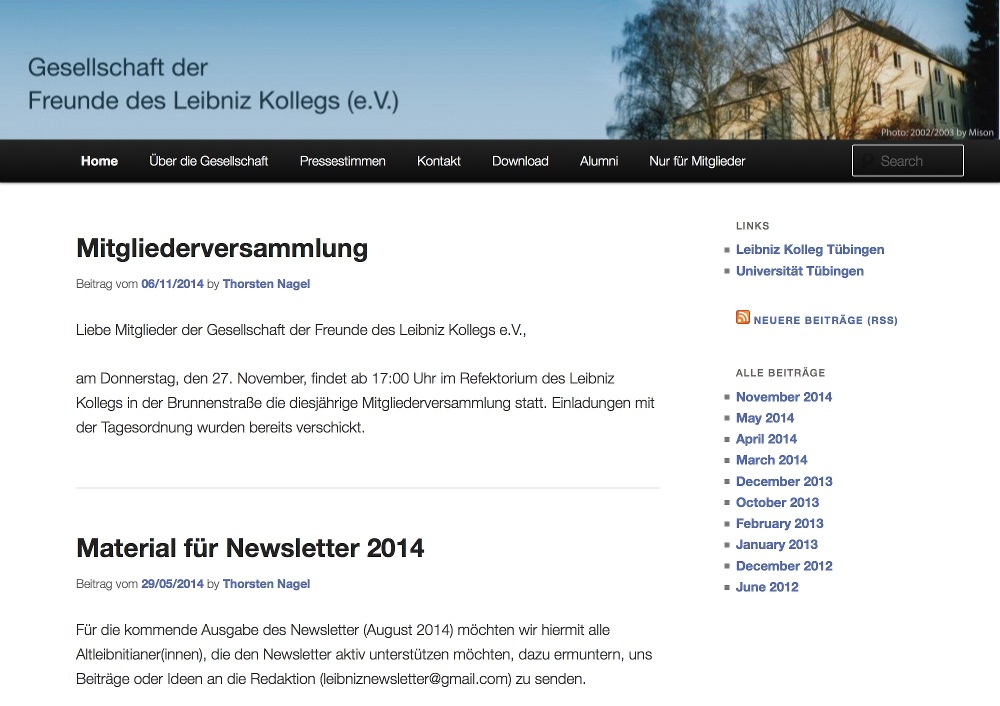Open May 2014 archive
This screenshot has width=1000, height=706.
pyautogui.click(x=765, y=418)
